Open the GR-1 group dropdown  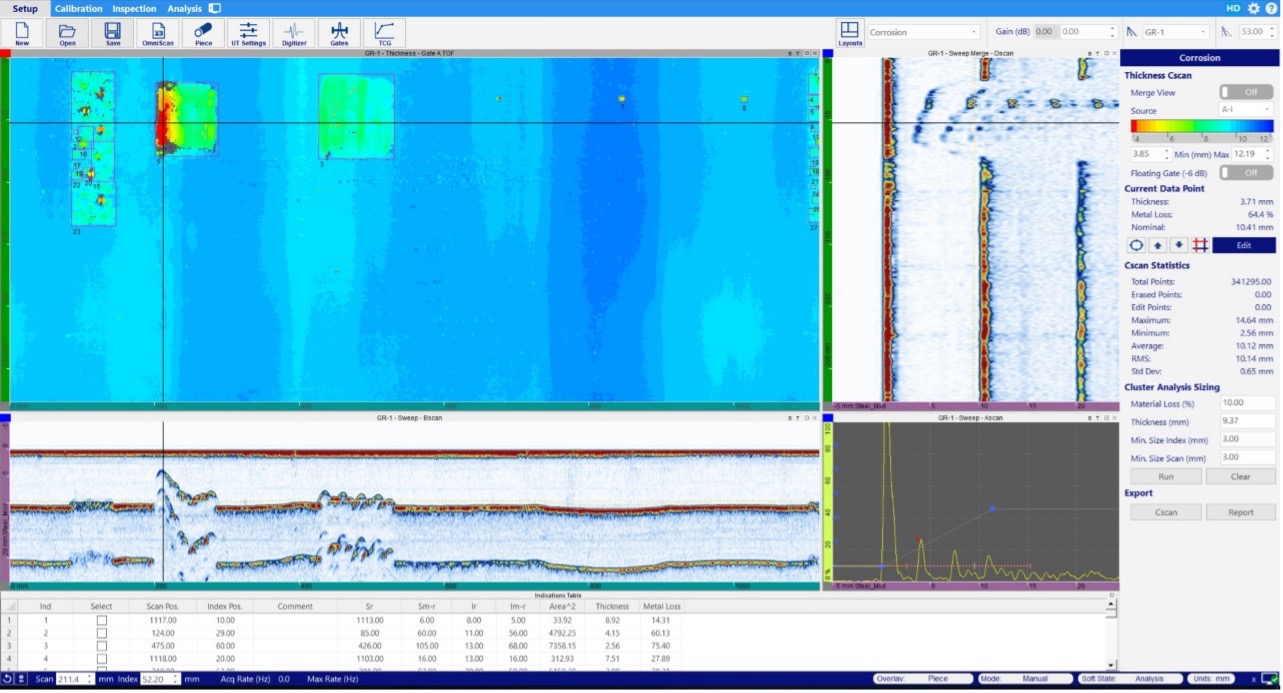(x=1175, y=32)
